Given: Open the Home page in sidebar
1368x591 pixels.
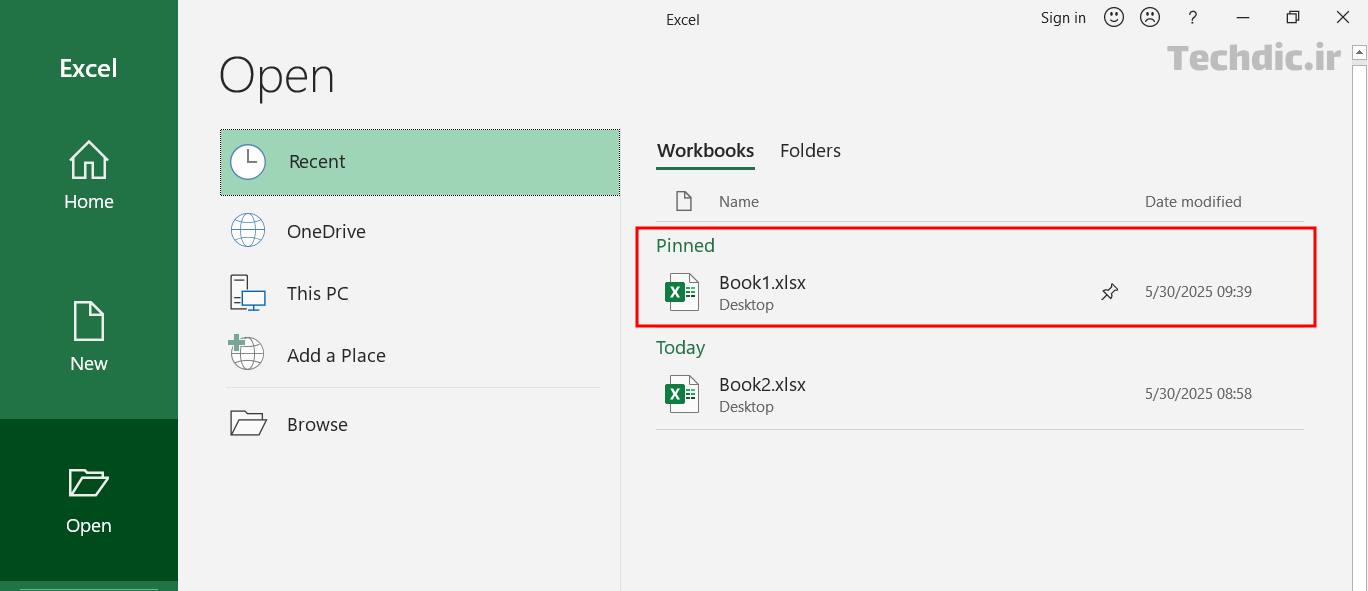Looking at the screenshot, I should pyautogui.click(x=88, y=175).
